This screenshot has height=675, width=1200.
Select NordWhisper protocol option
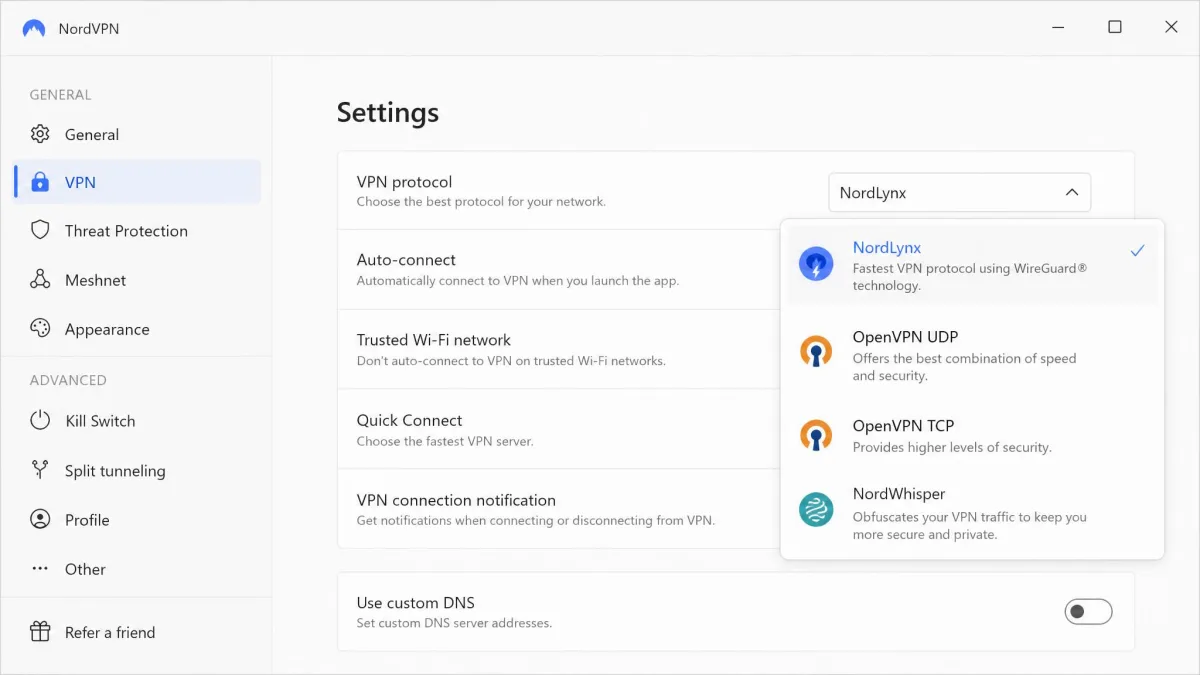(972, 513)
